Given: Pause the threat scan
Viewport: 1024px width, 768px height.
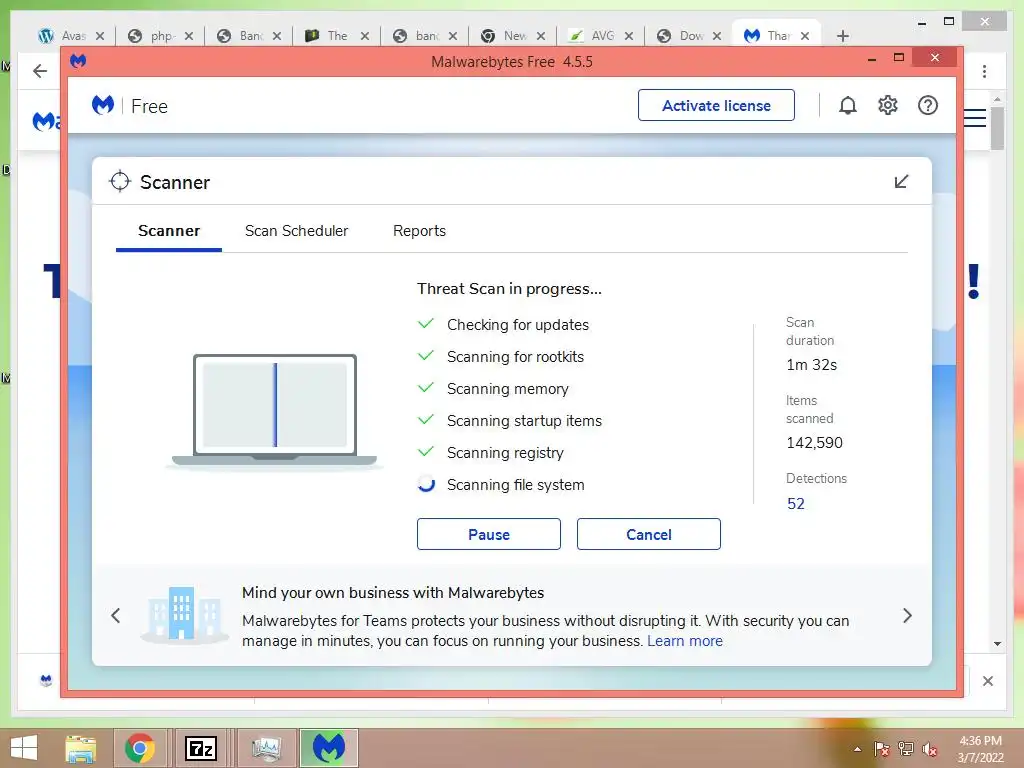Looking at the screenshot, I should click(488, 534).
